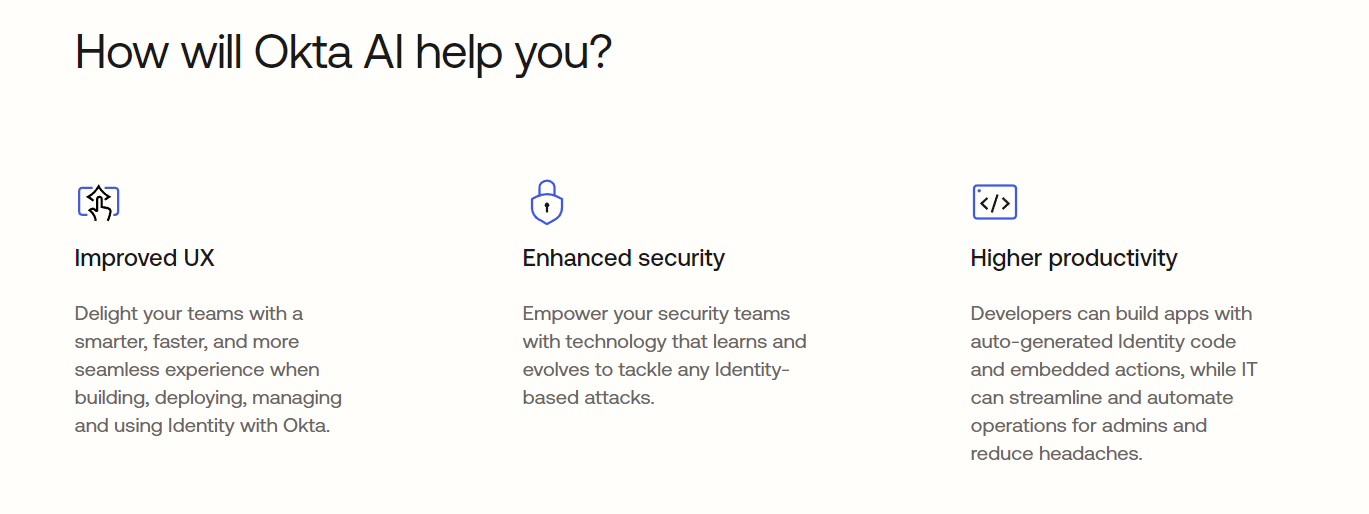Click the phrase "reduce headaches."
1369x514 pixels.
(1056, 453)
